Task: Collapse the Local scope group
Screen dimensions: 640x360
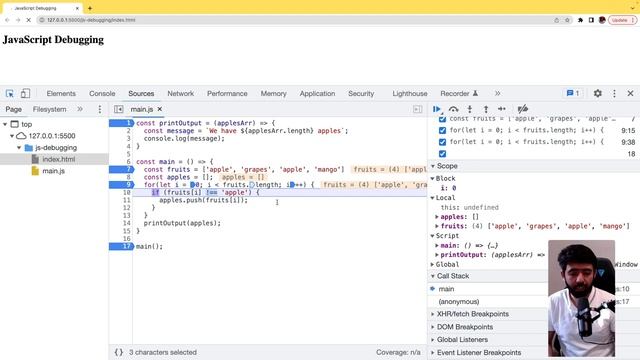Action: tap(433, 198)
